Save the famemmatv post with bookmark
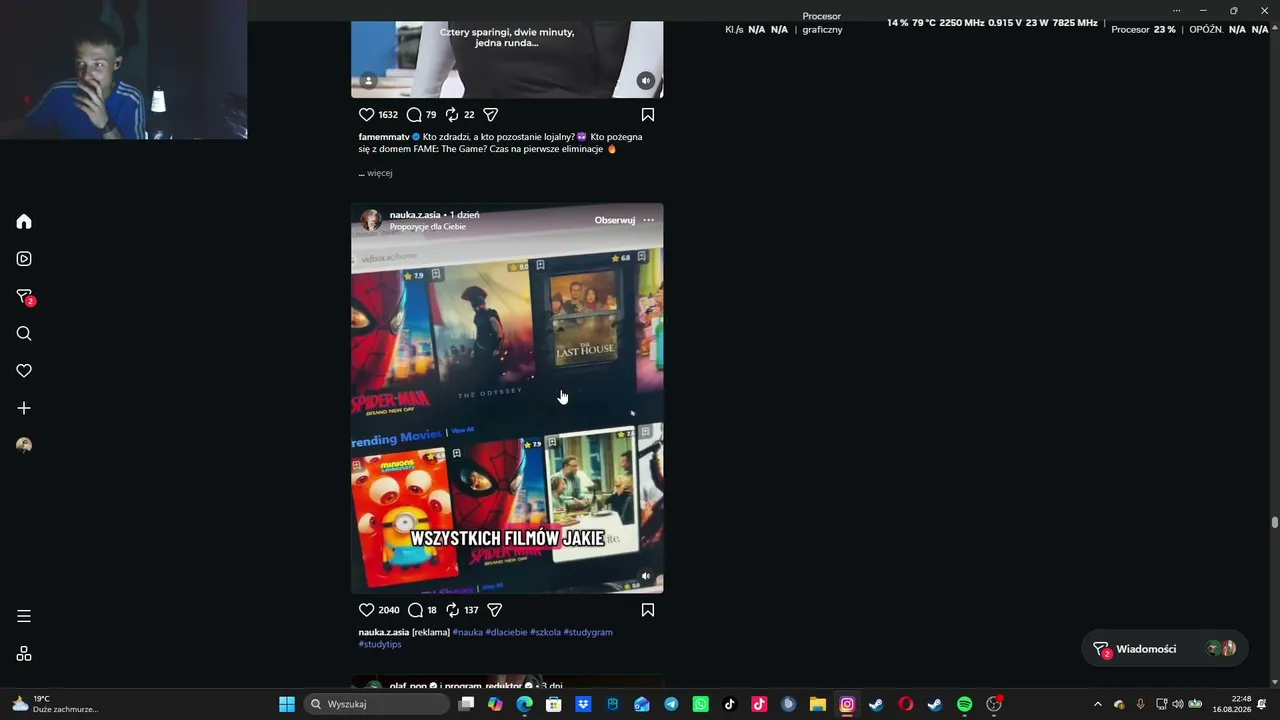 (648, 115)
